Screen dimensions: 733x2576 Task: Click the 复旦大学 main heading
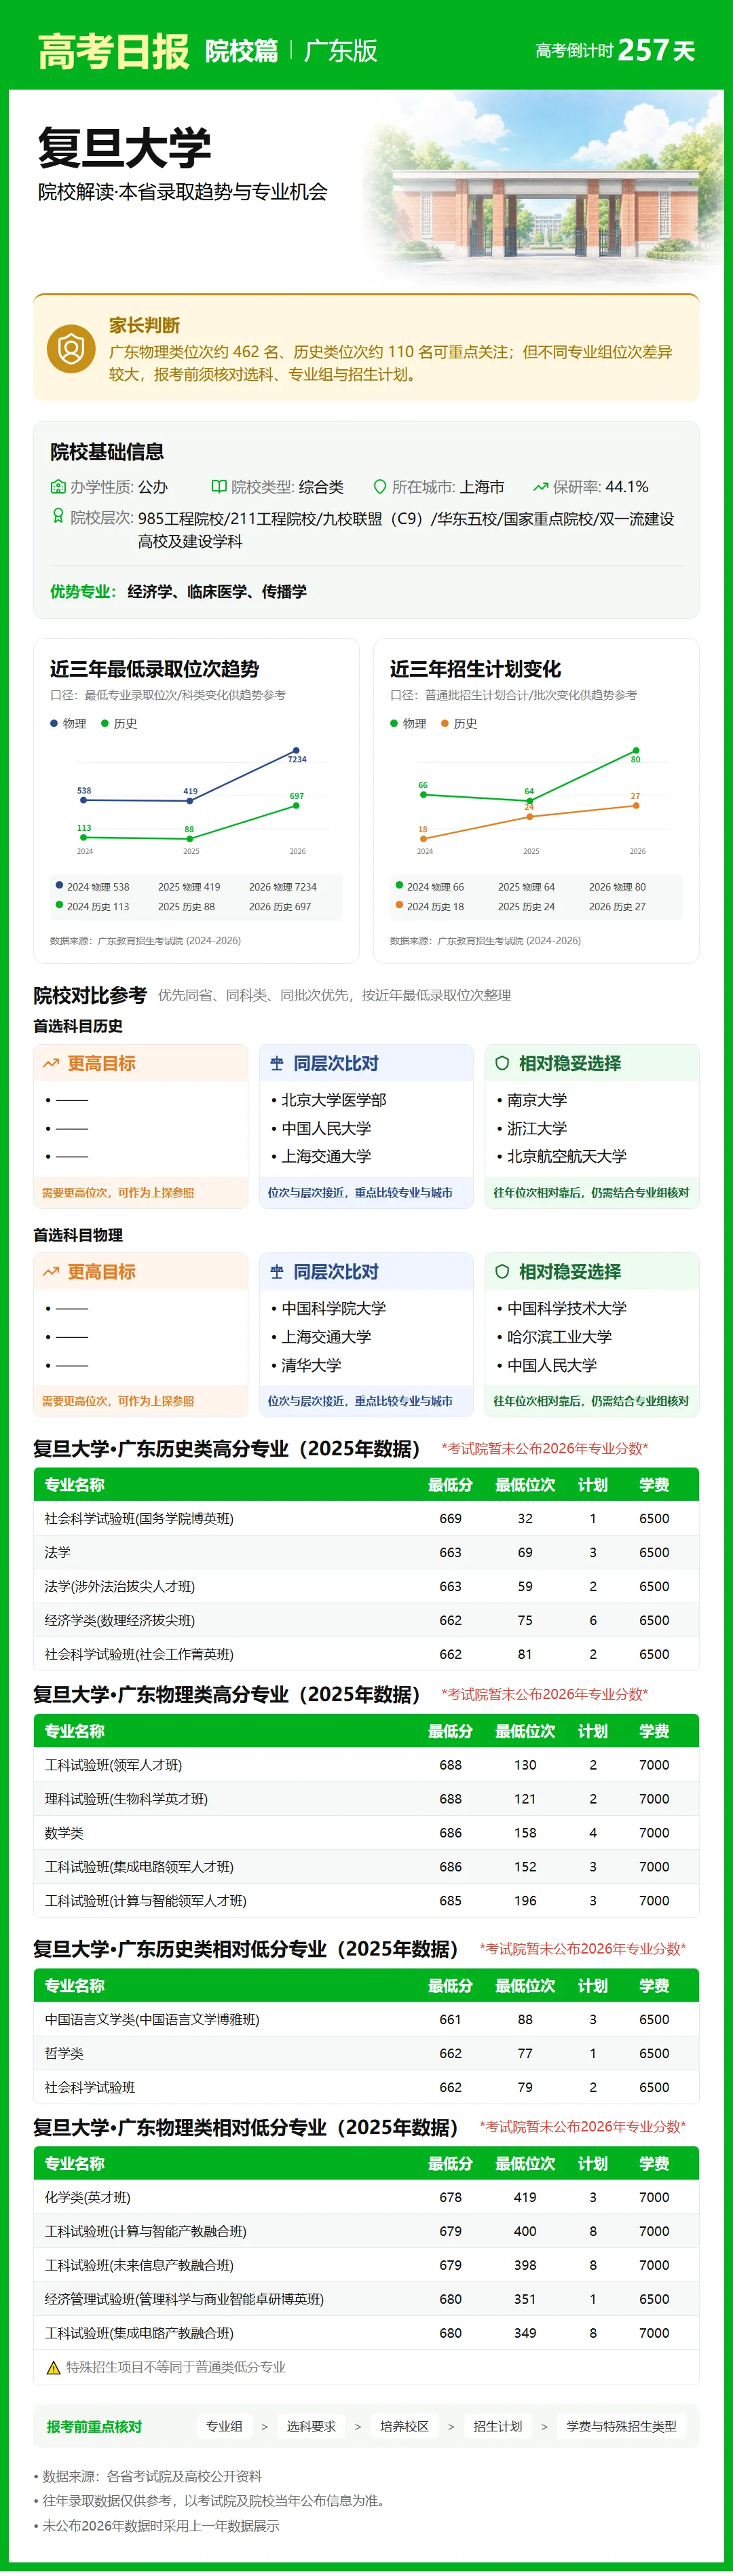(x=125, y=148)
